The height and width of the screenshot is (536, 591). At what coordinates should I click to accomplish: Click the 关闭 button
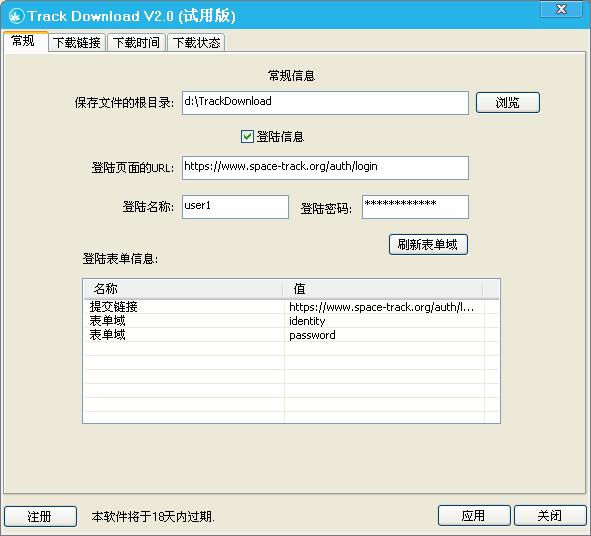(x=550, y=515)
